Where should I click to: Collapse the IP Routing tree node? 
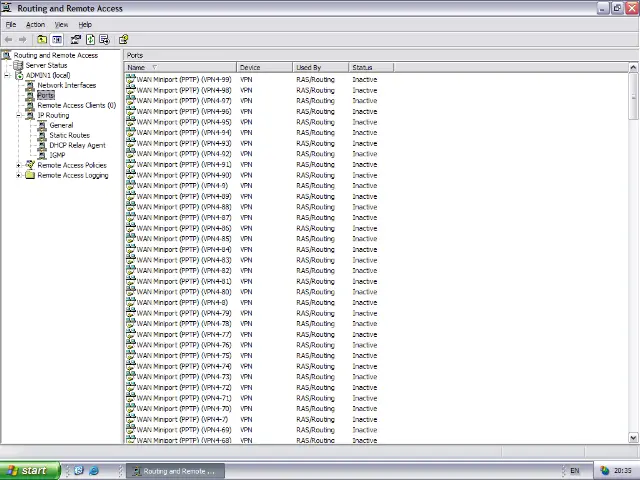[x=18, y=116]
